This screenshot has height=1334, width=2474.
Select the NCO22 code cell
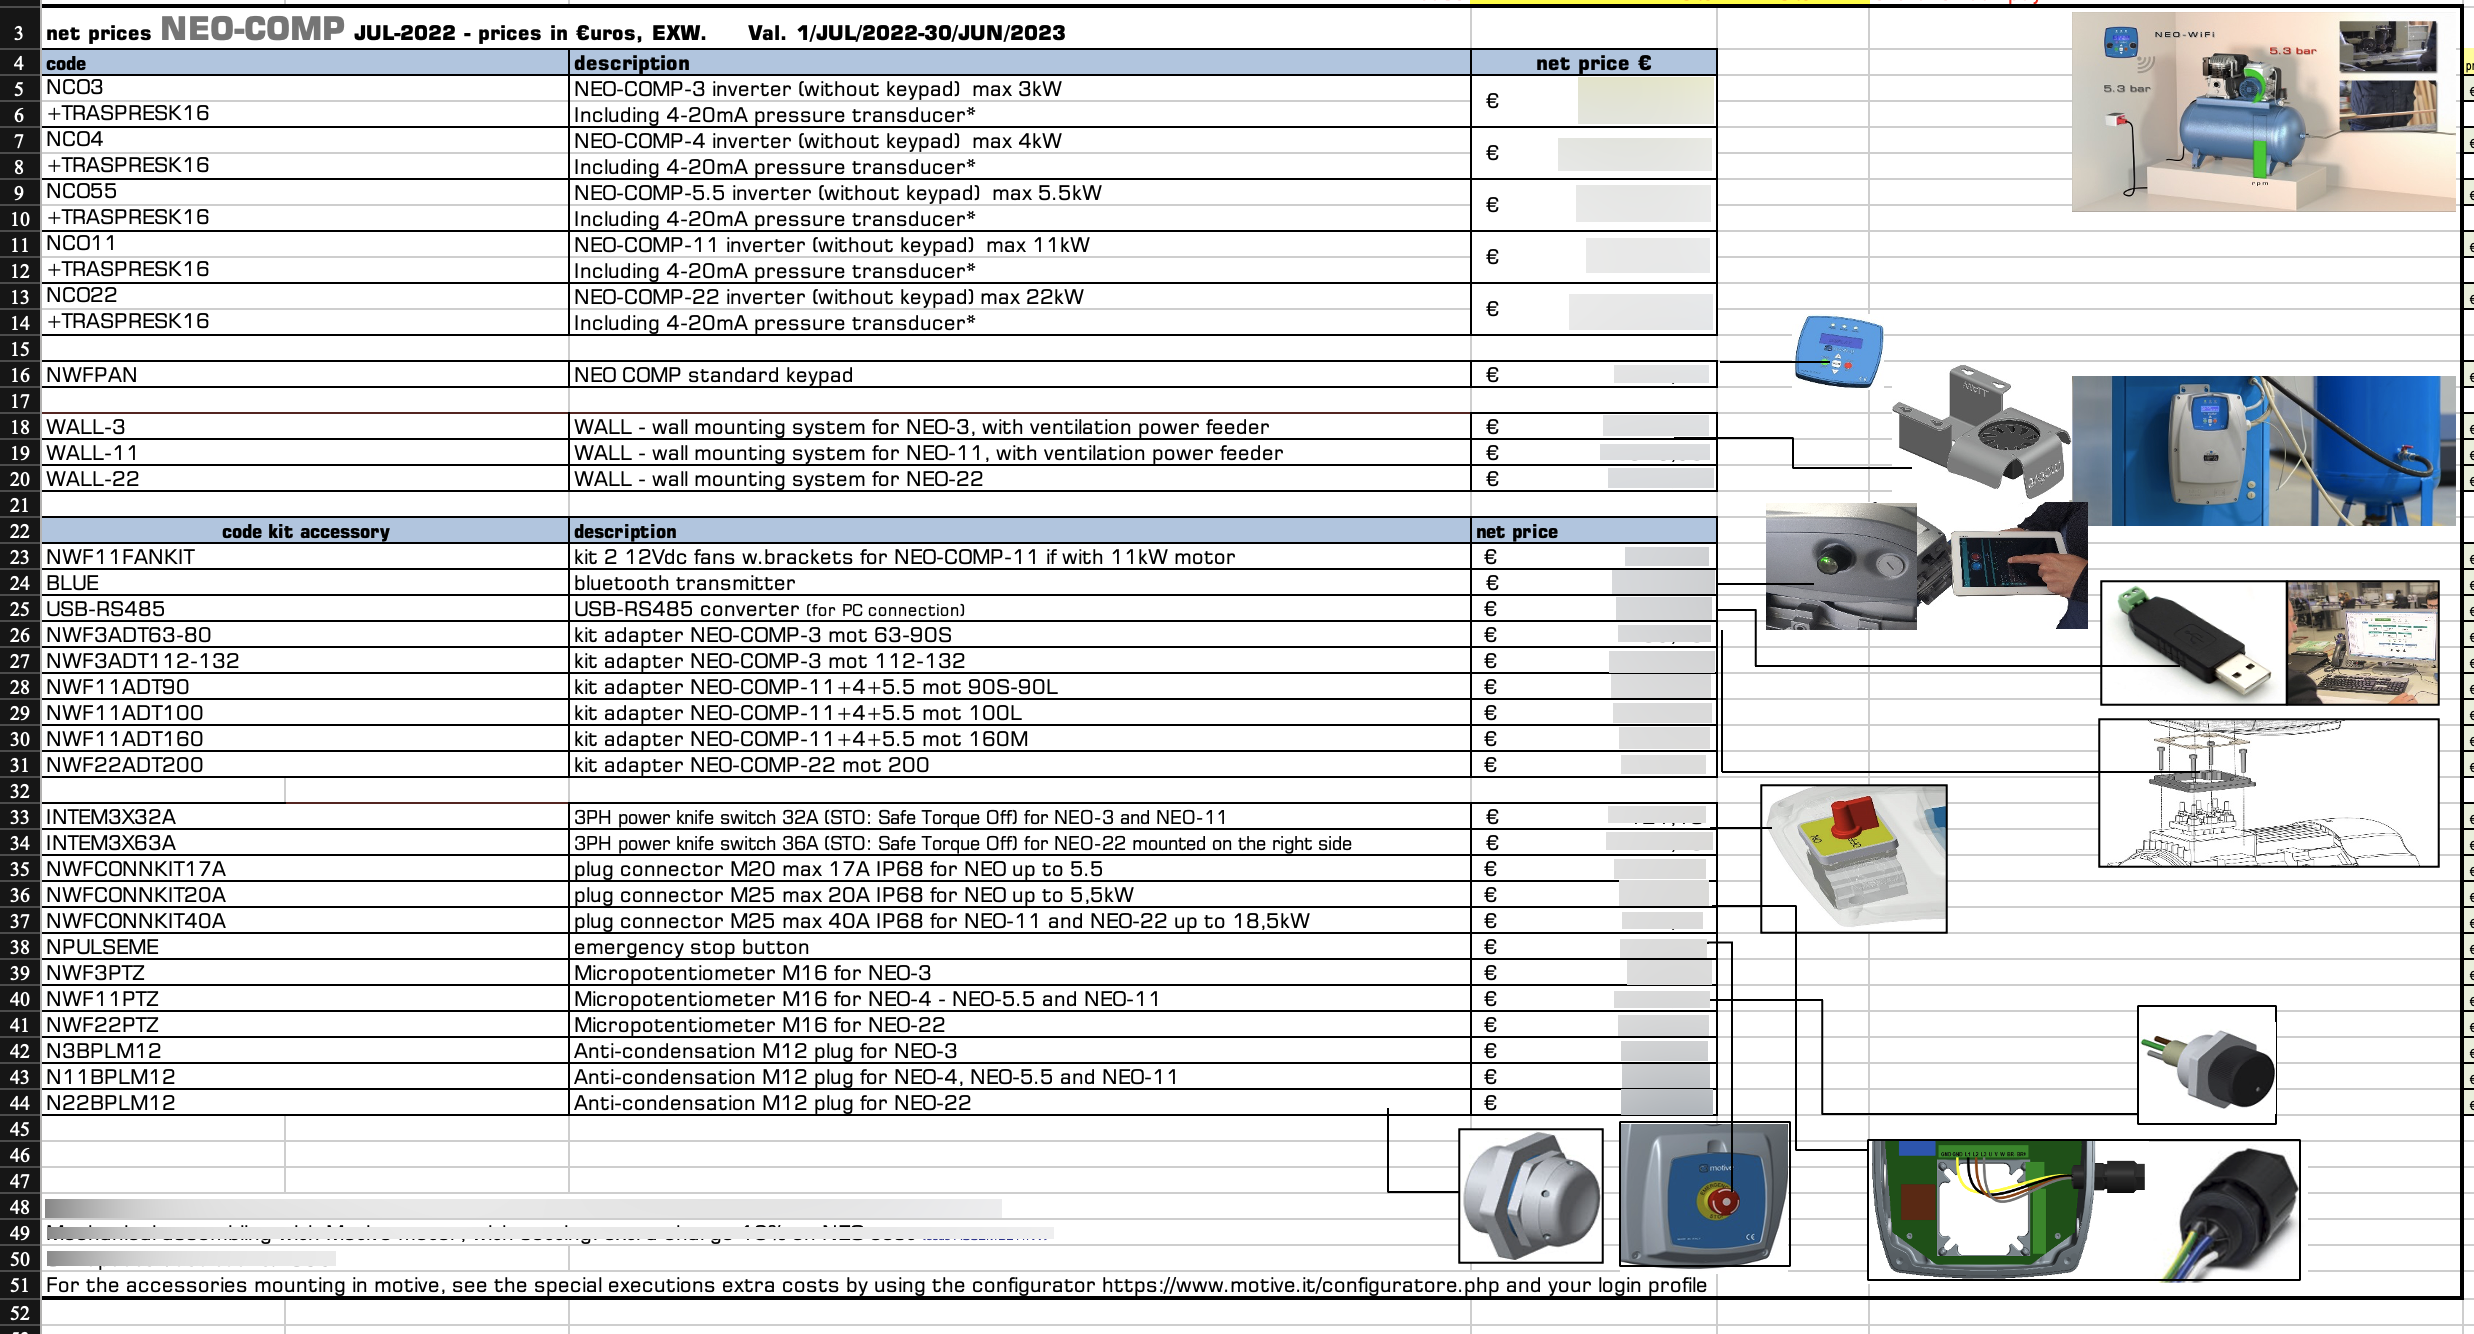point(305,296)
